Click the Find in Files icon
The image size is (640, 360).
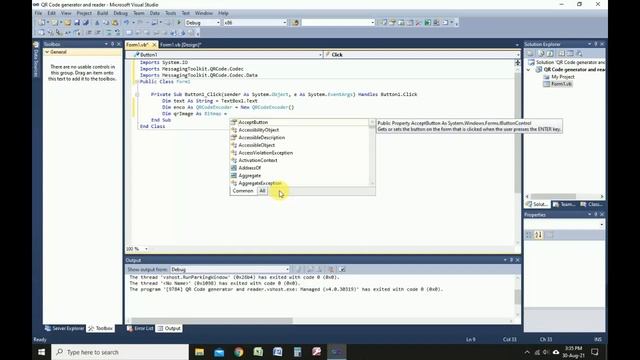[x=296, y=22]
